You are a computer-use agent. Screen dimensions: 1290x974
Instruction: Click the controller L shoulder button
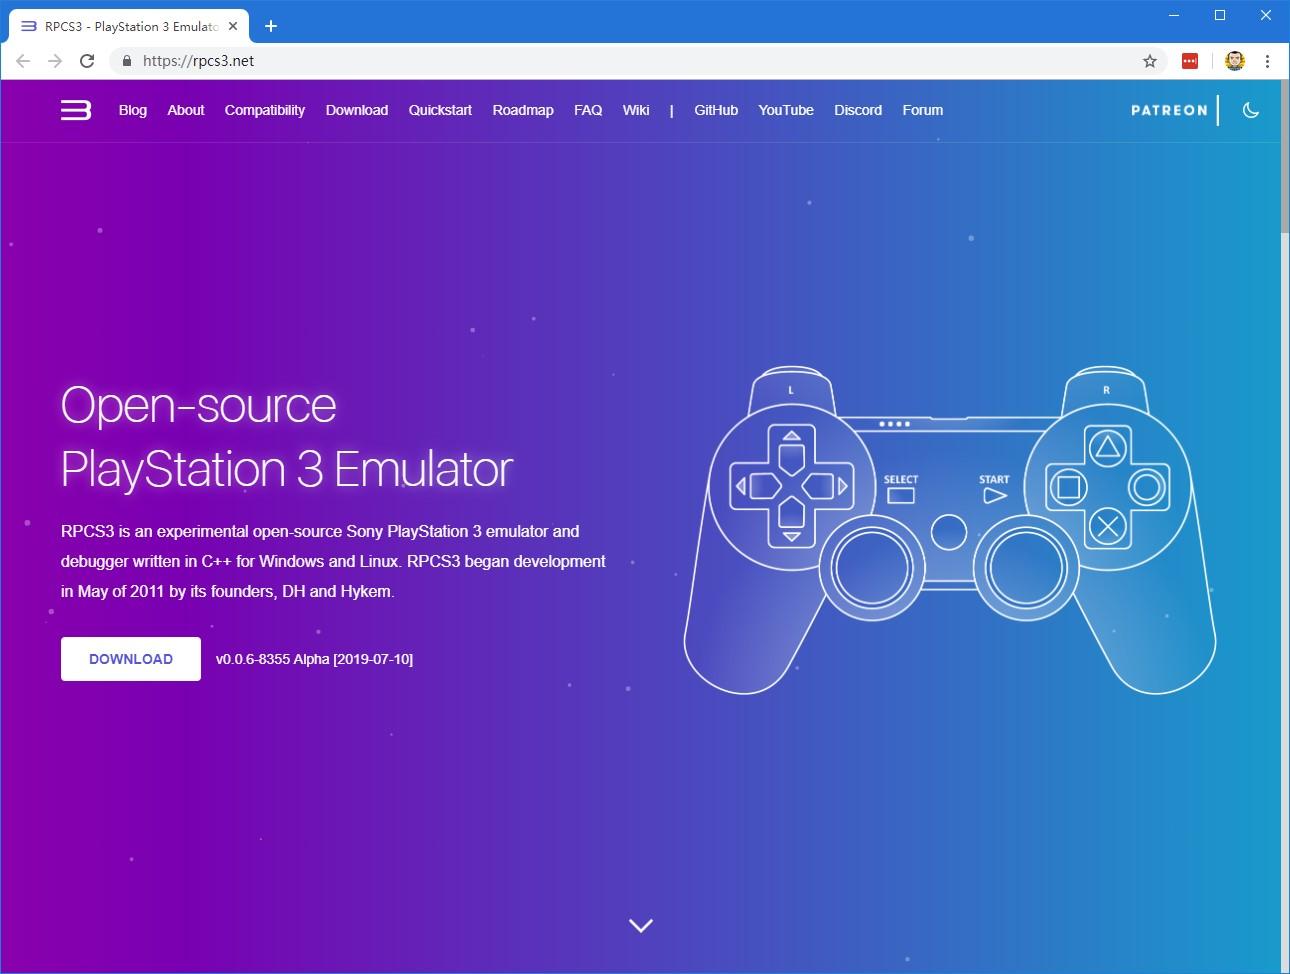pyautogui.click(x=791, y=389)
